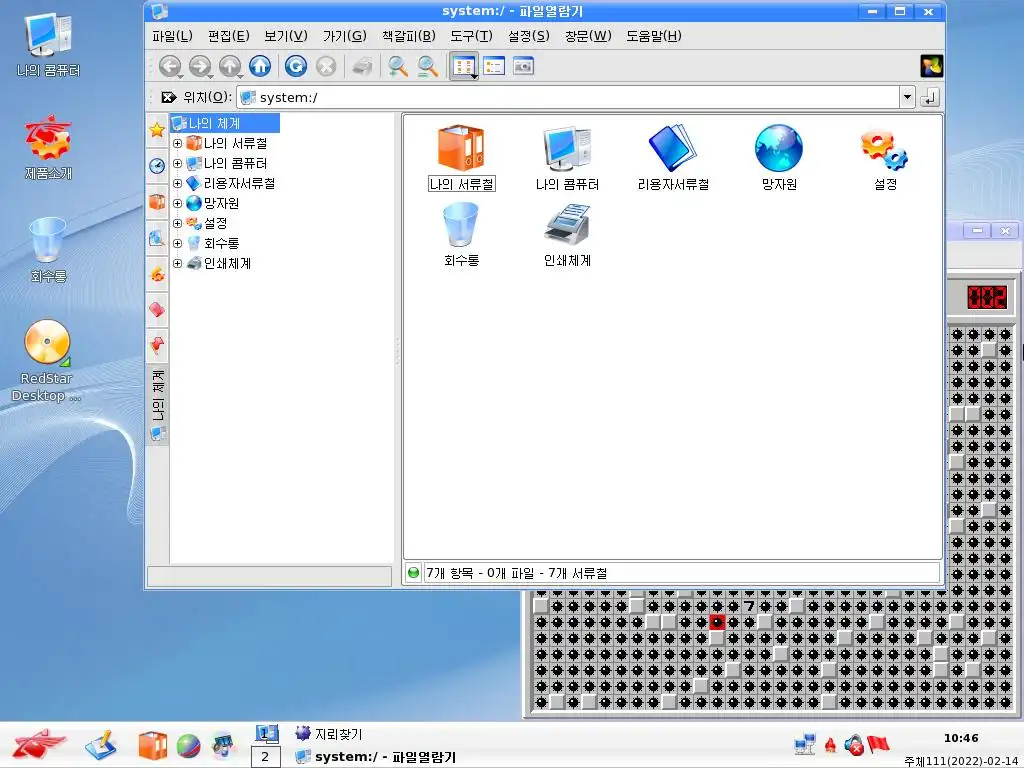Switch to detailed list view
Screen dimensions: 1024x768
[x=494, y=66]
